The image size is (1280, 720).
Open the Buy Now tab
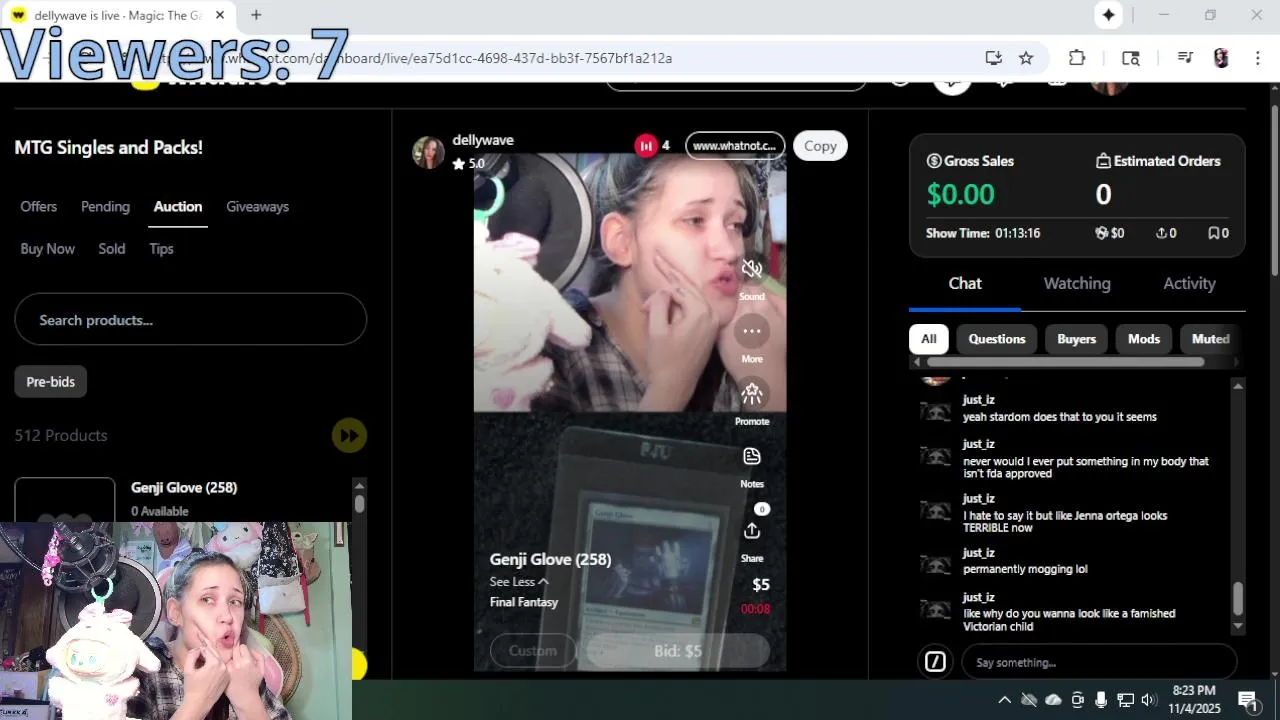(x=48, y=248)
